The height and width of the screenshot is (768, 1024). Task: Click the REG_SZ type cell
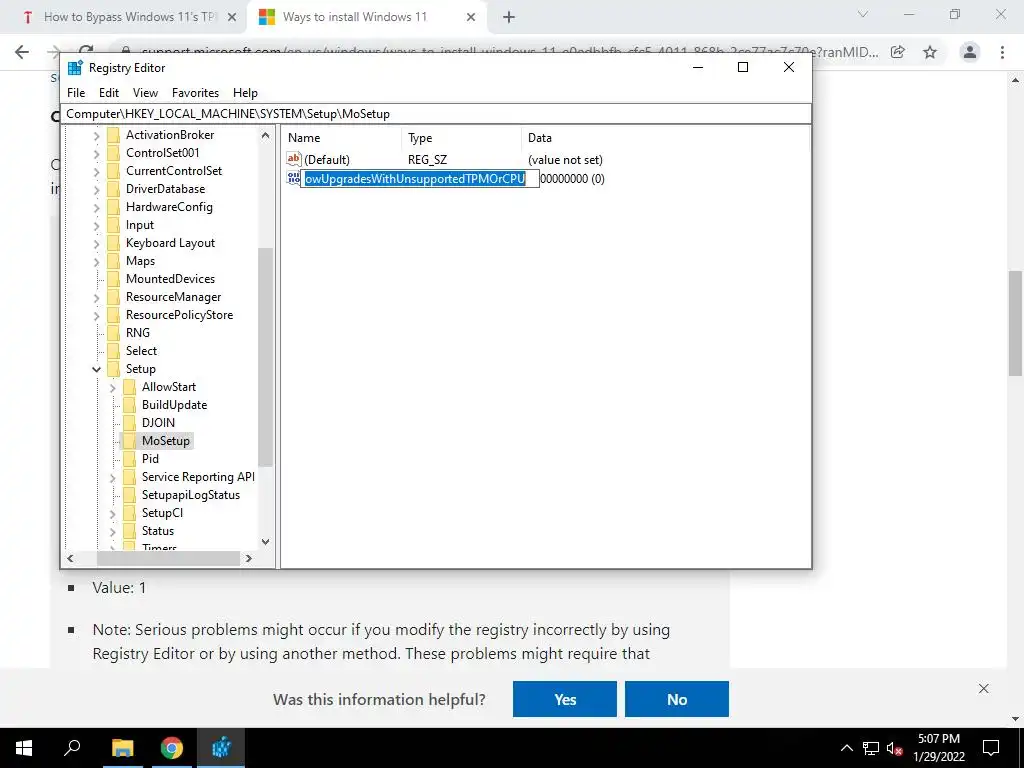coord(428,159)
